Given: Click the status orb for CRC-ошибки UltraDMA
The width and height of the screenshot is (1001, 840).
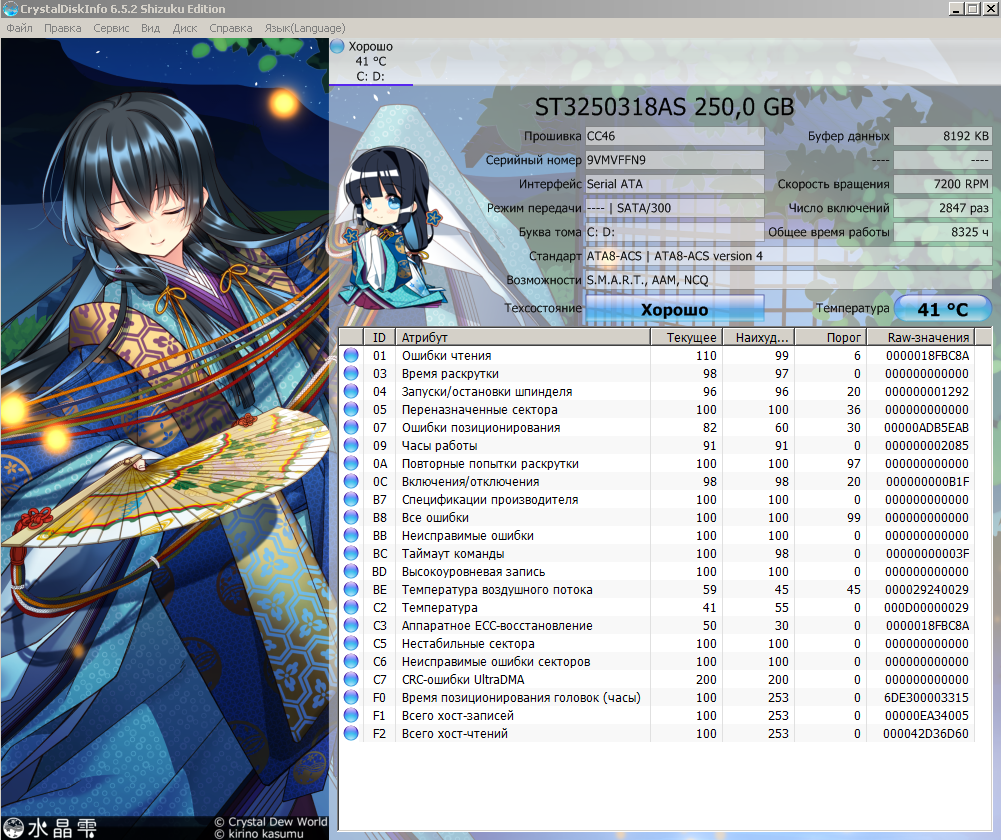Looking at the screenshot, I should tap(350, 679).
